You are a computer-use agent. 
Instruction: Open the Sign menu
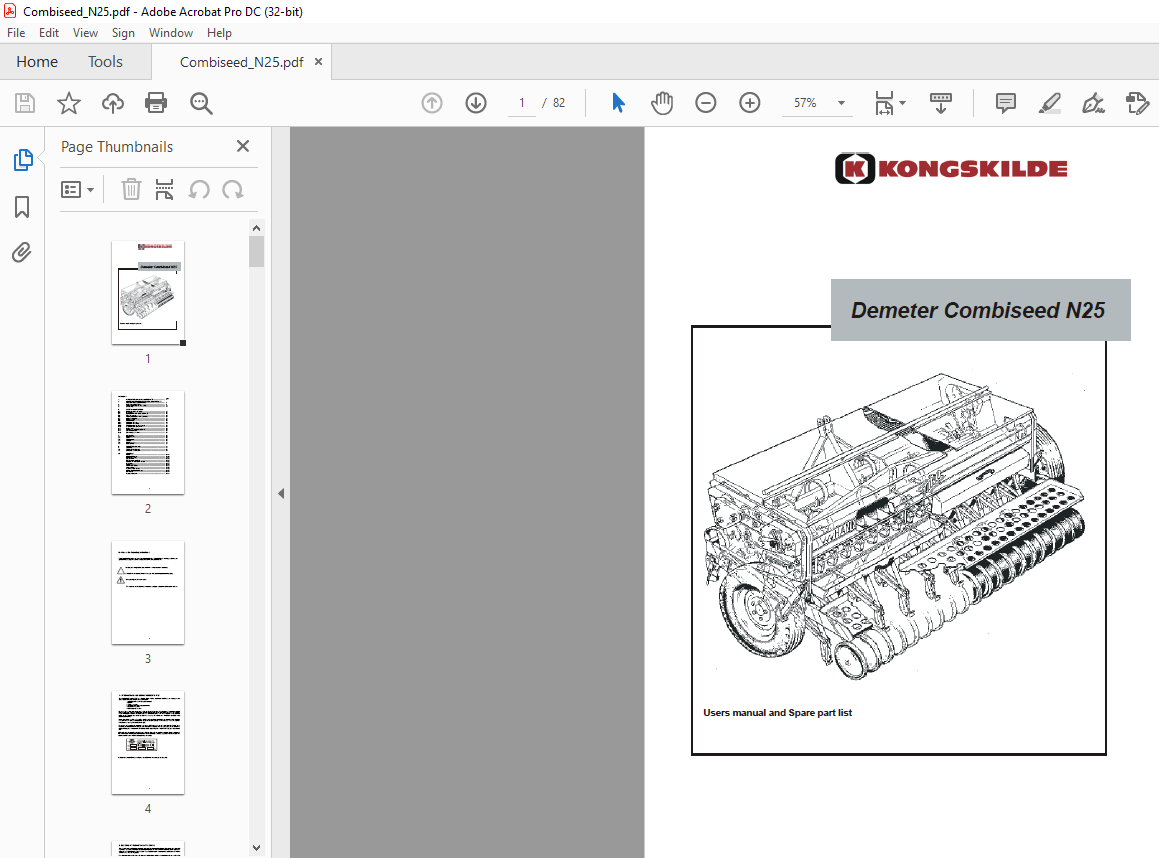[x=123, y=33]
